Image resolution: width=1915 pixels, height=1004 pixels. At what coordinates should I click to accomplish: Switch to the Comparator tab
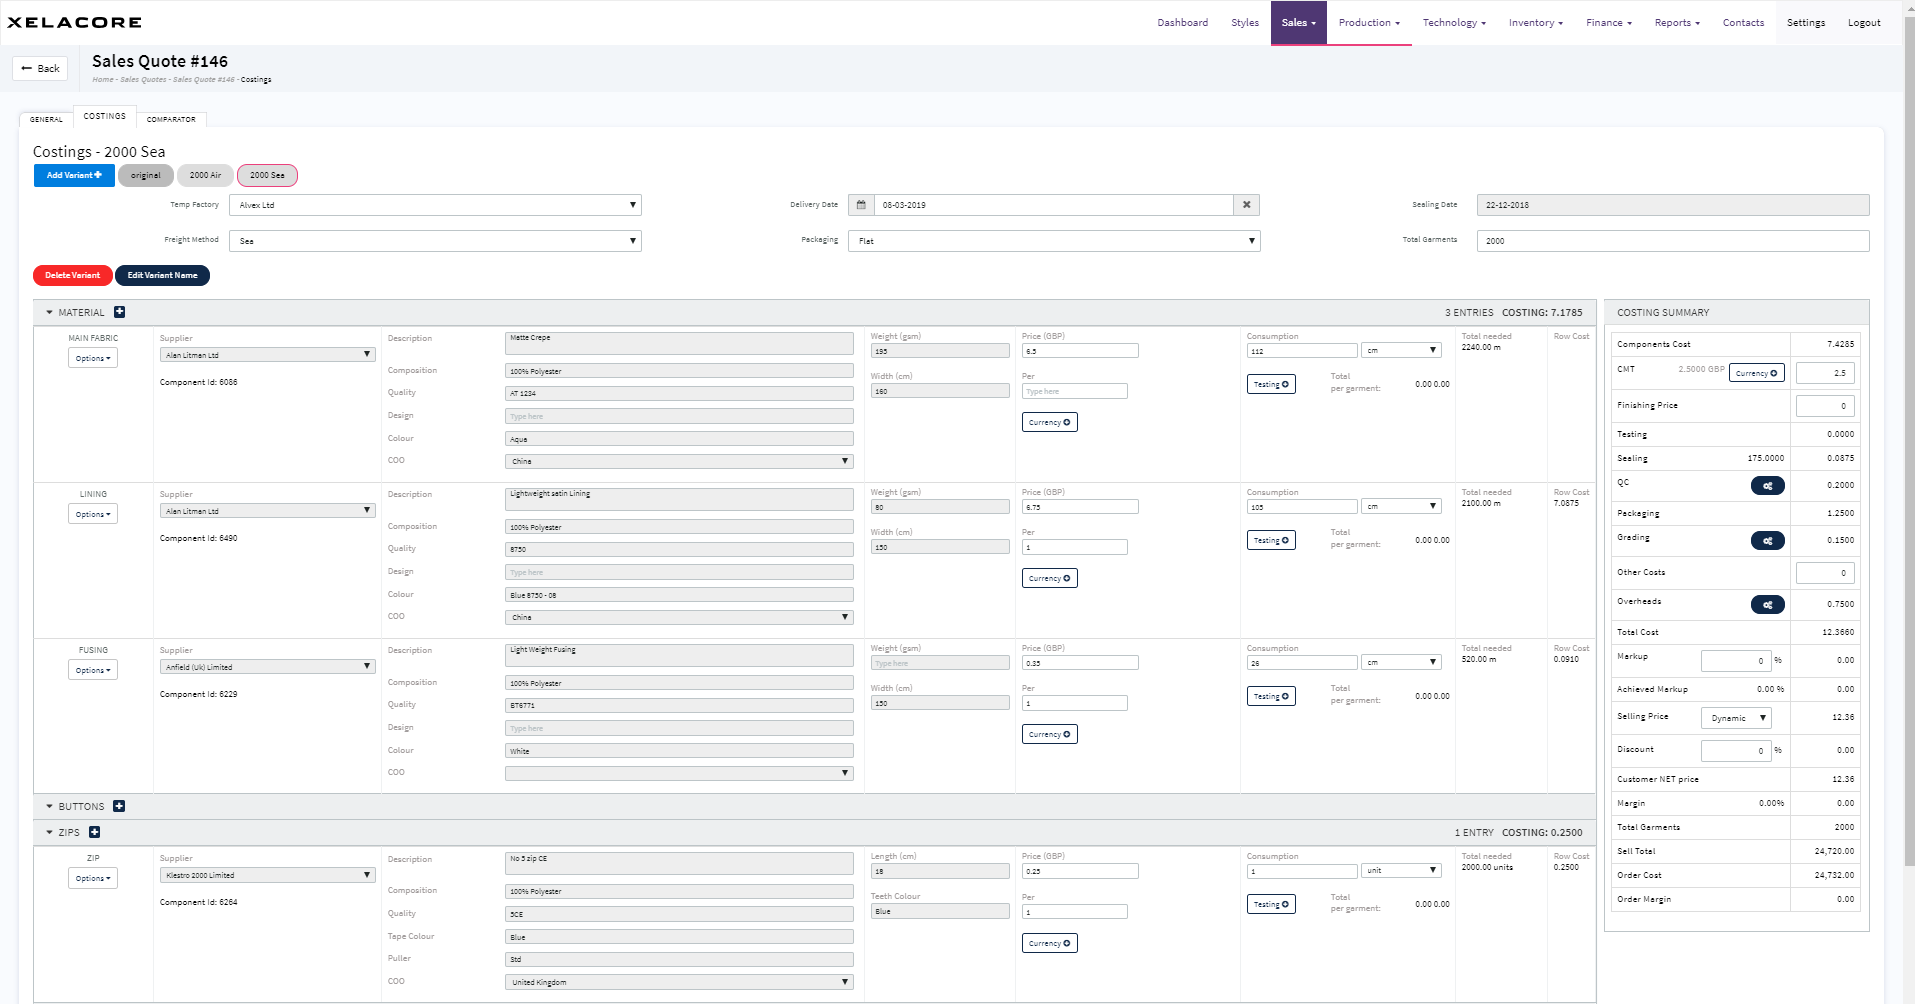click(171, 119)
